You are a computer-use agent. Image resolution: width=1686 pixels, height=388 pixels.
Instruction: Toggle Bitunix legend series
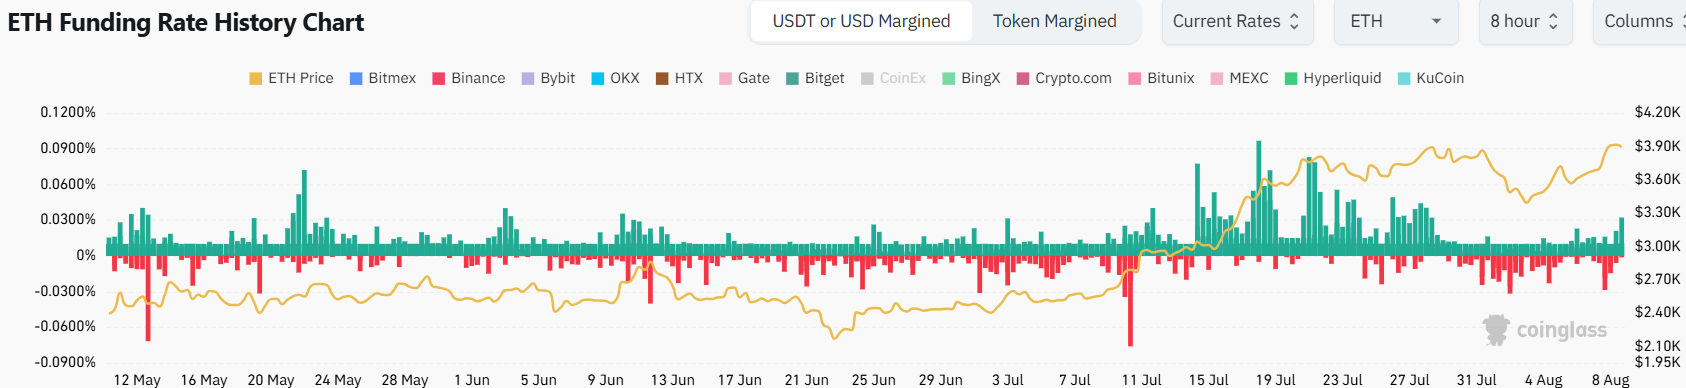[x=1161, y=78]
